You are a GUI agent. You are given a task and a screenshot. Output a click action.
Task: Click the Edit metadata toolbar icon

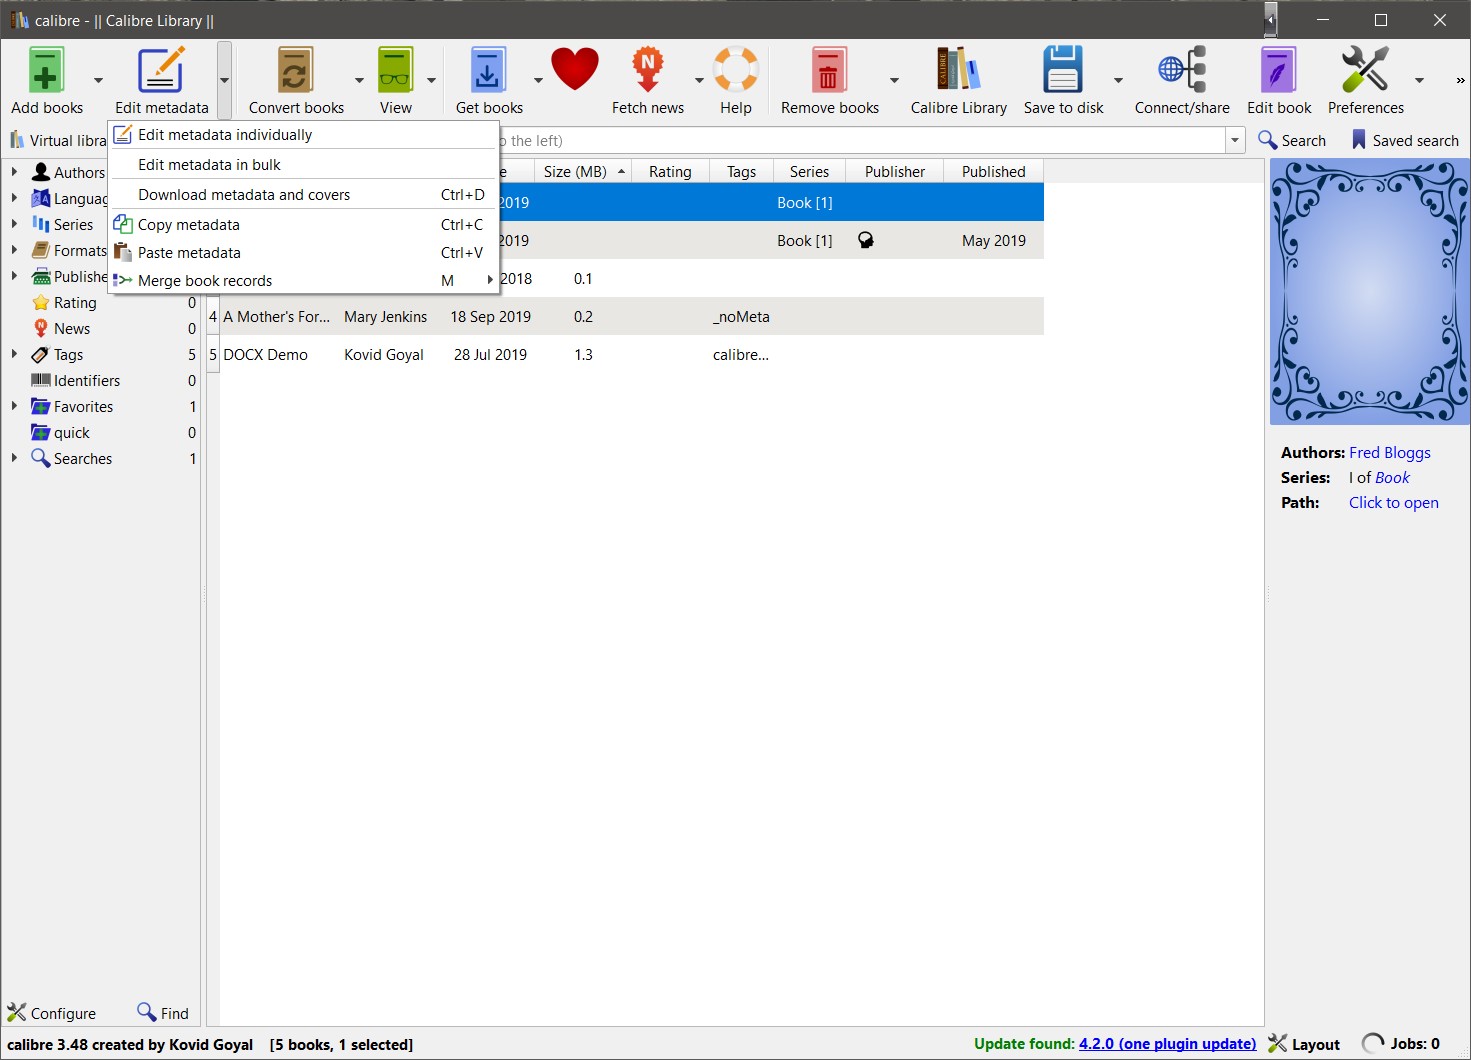point(161,70)
